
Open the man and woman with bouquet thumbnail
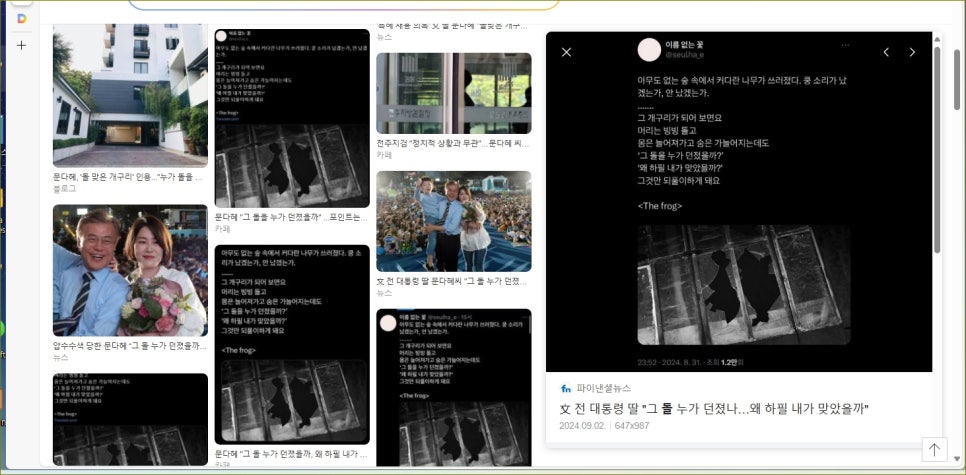(x=130, y=270)
